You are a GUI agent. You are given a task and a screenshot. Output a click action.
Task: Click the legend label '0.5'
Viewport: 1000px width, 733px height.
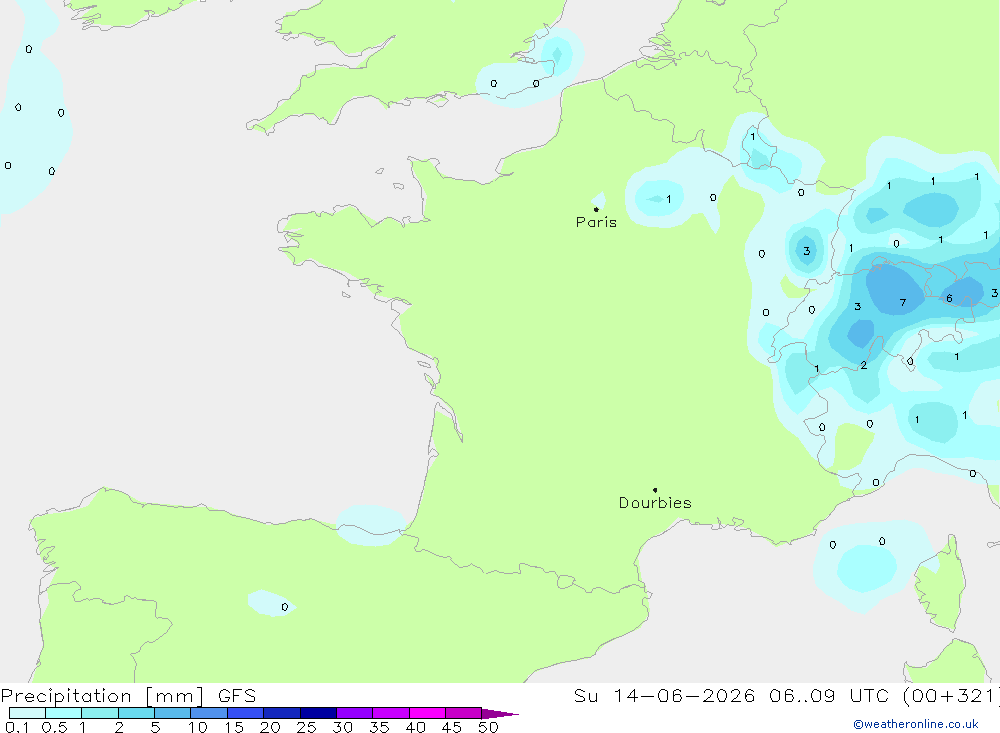54,727
